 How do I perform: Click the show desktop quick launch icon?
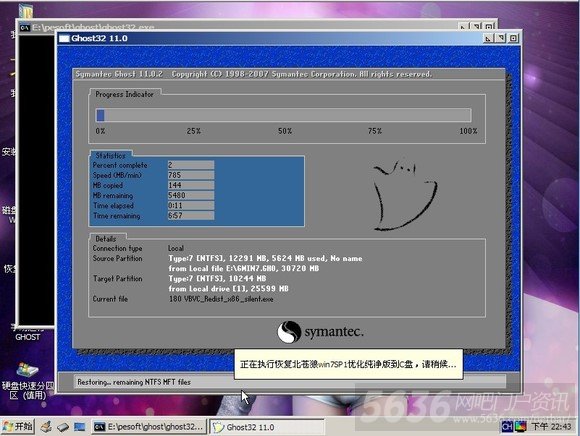click(x=79, y=427)
